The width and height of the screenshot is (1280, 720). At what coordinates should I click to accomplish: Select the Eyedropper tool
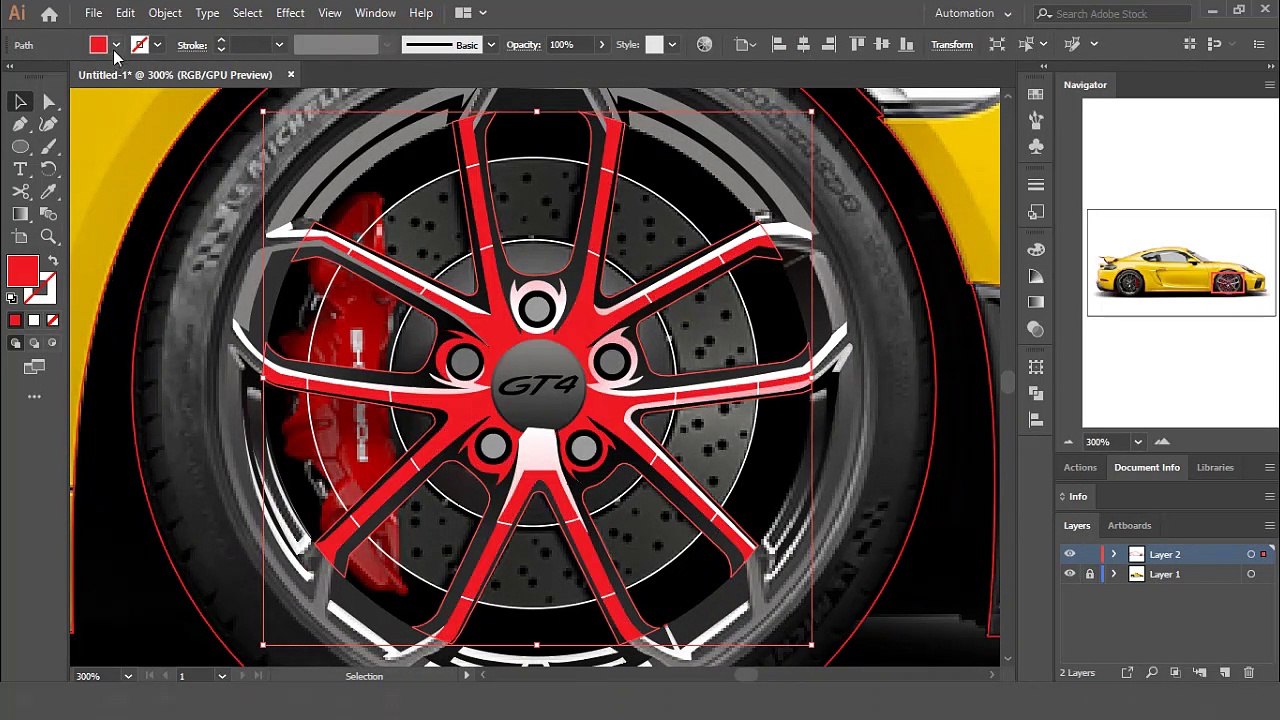click(x=49, y=192)
